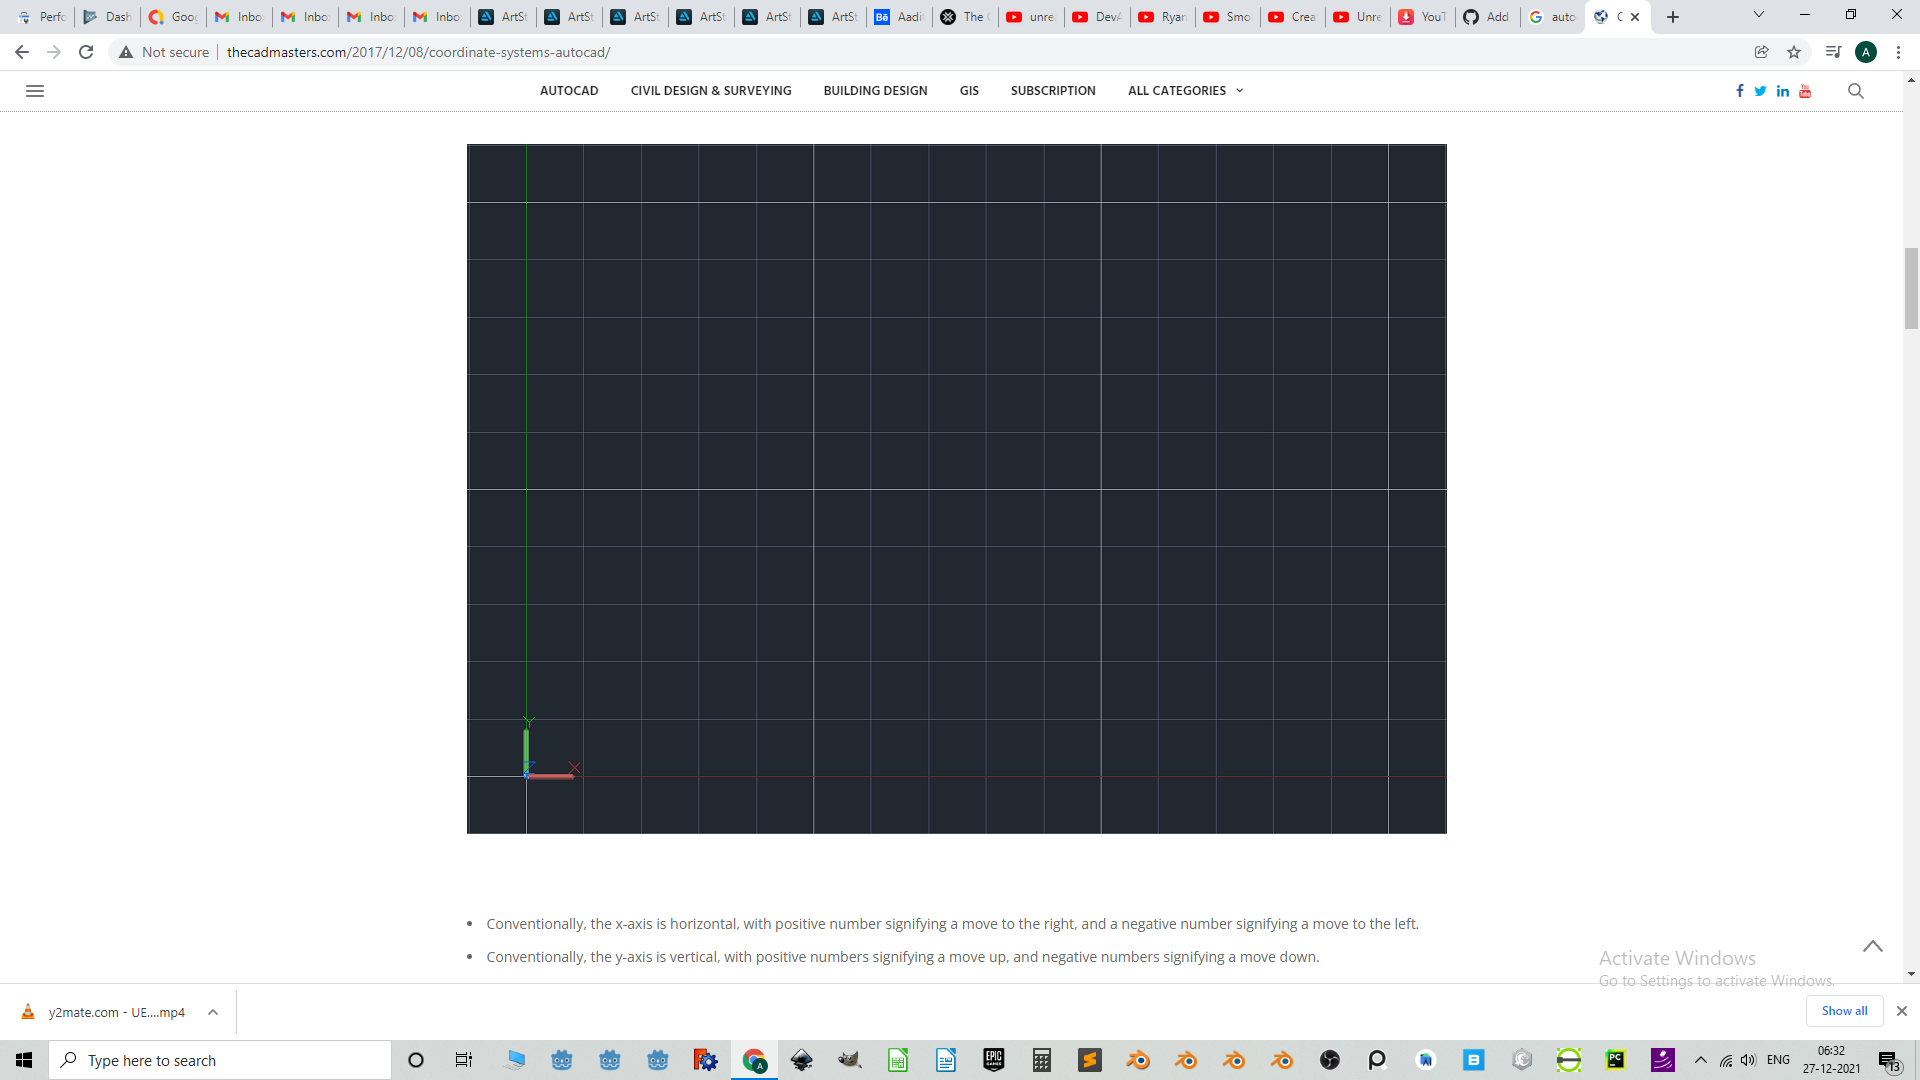This screenshot has height=1080, width=1920.
Task: Switch to the Aadi Behance tab
Action: click(898, 16)
